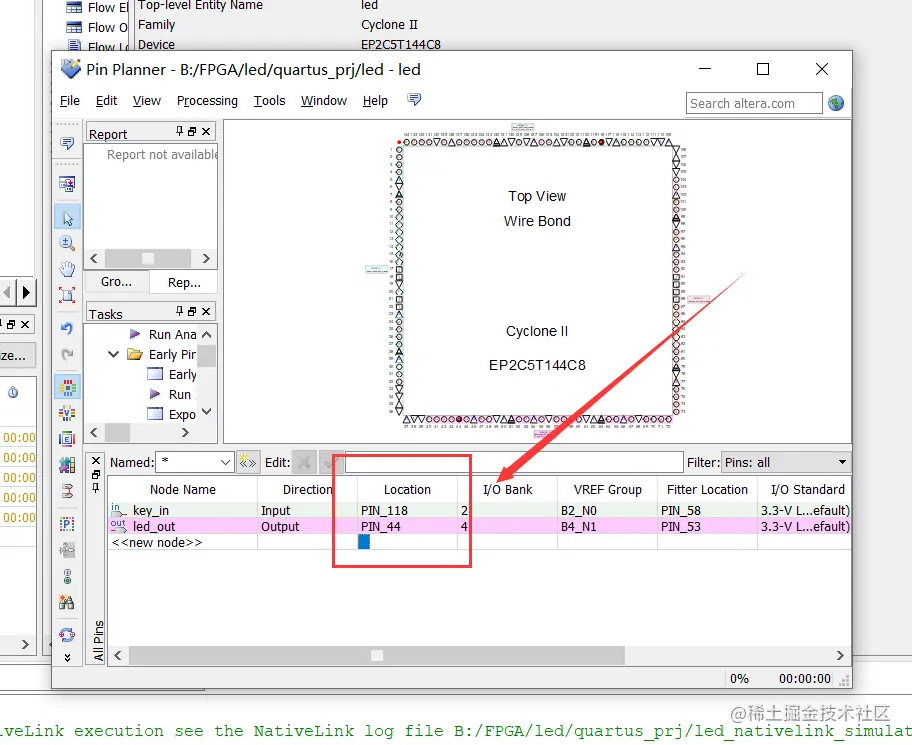Image resolution: width=912 pixels, height=745 pixels.
Task: Click the puzzle-piece blocks toolbar icon
Action: click(67, 465)
